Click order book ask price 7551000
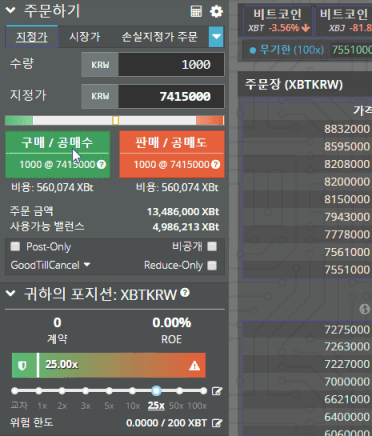The image size is (372, 436). coord(347,270)
